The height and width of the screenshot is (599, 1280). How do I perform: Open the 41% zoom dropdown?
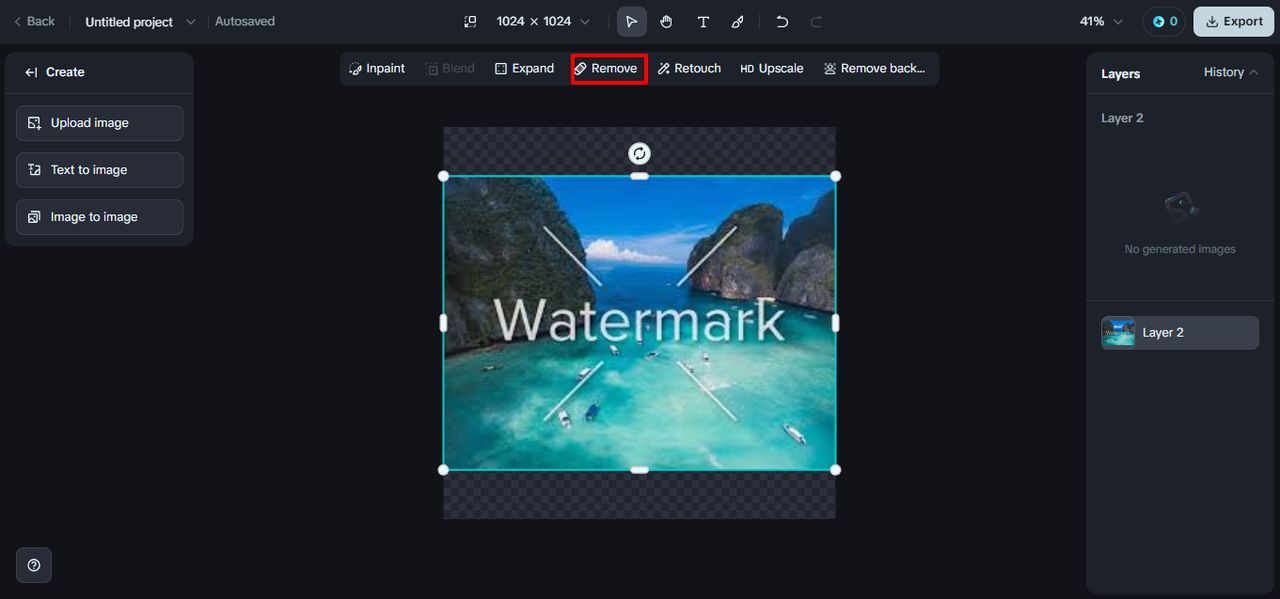pyautogui.click(x=1101, y=21)
